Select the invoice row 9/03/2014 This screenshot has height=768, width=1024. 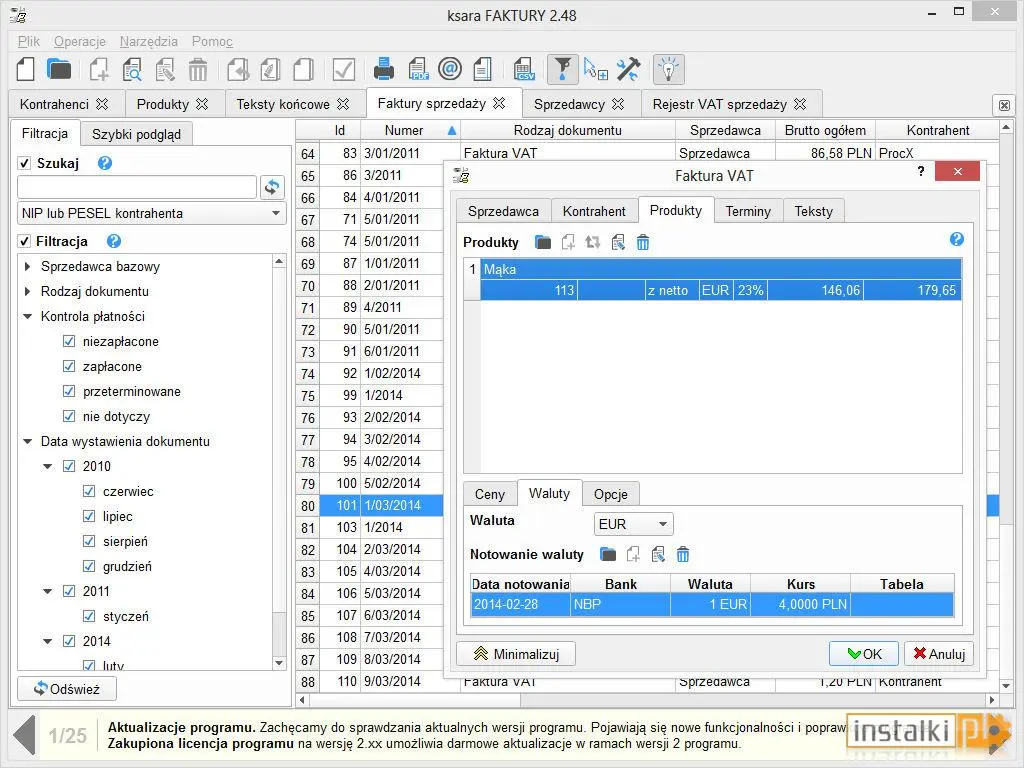click(647, 681)
